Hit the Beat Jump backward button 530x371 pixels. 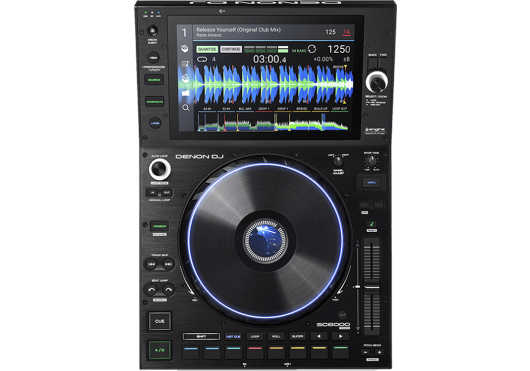point(151,290)
